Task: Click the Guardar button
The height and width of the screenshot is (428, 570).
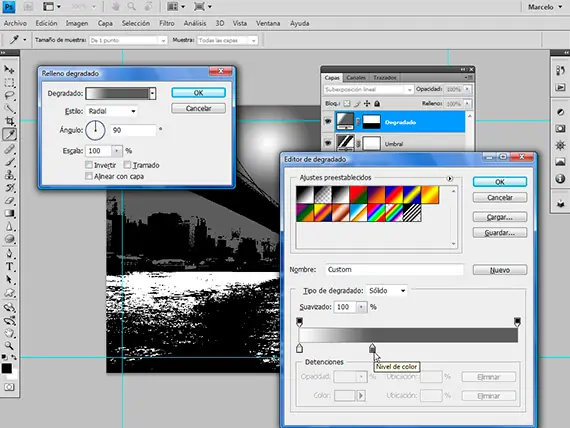Action: (500, 233)
